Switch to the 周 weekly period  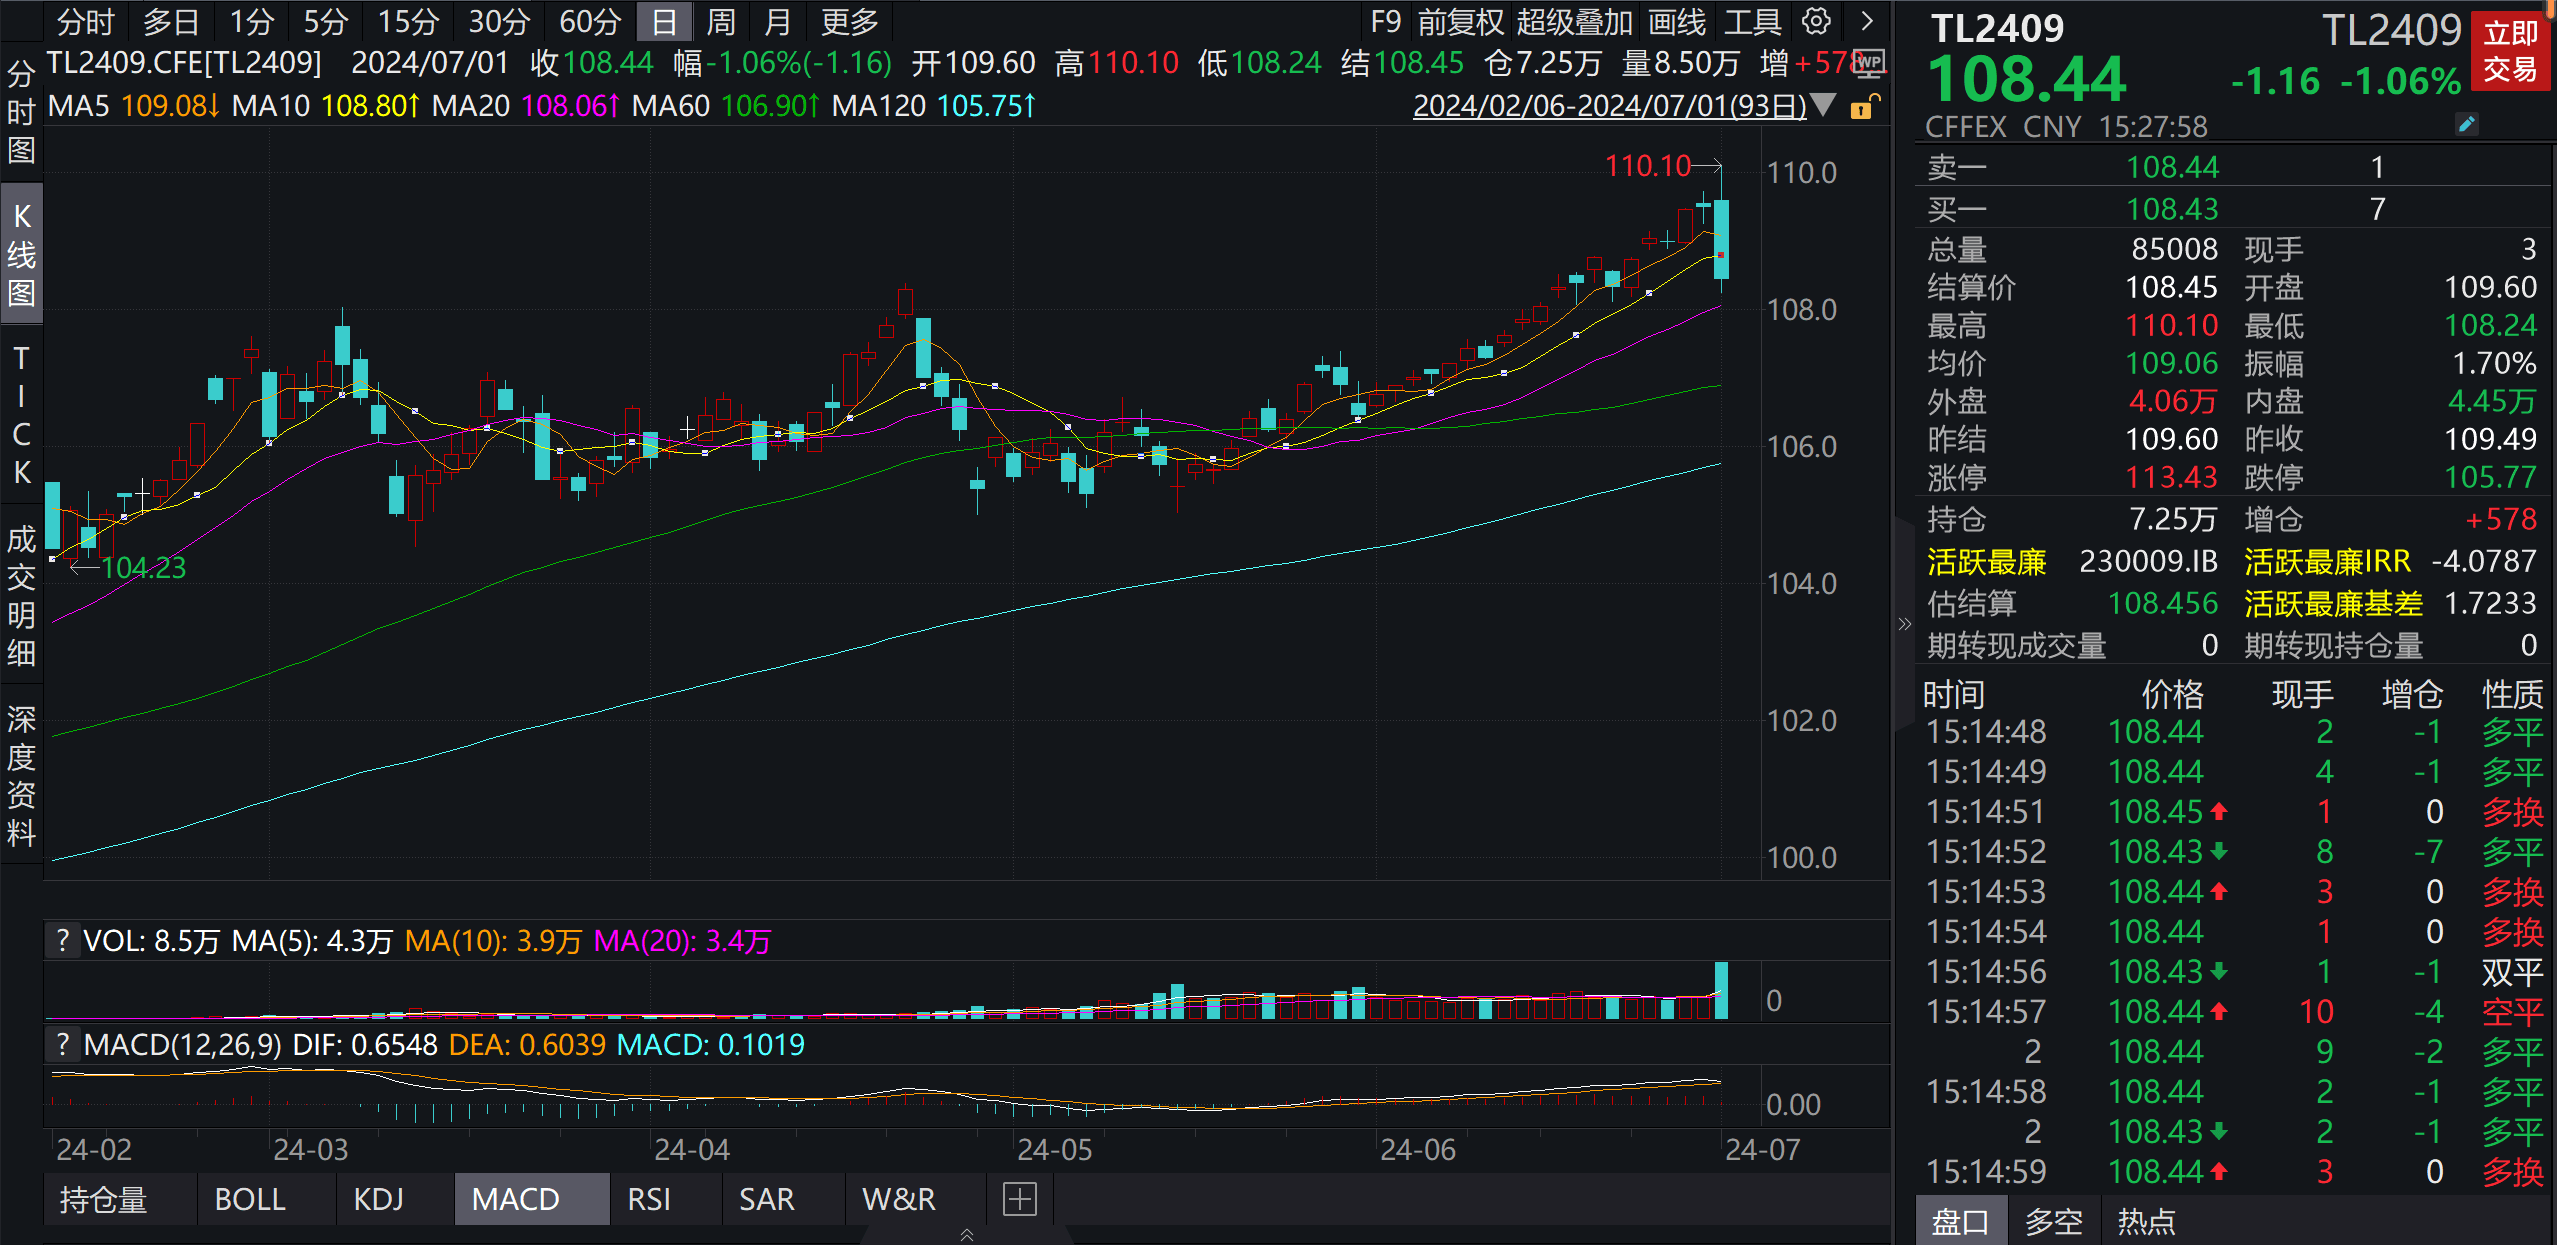[x=720, y=21]
